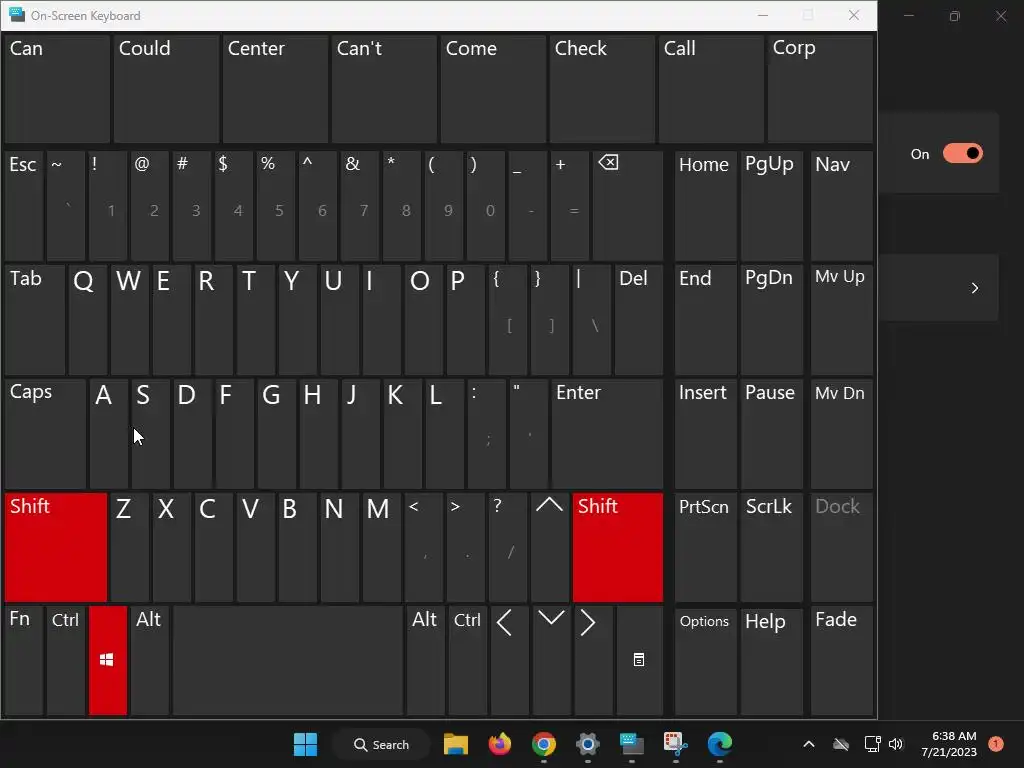Viewport: 1024px width, 768px height.
Task: Open the Windows Start menu in taskbar
Action: 305,744
